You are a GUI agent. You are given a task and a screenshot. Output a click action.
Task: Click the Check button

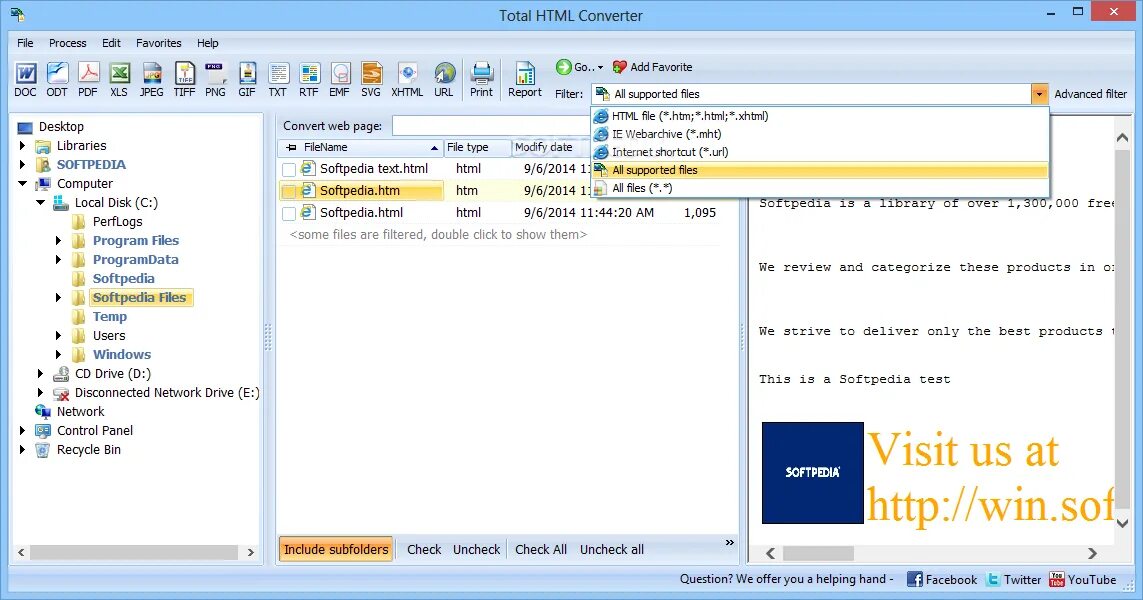(x=424, y=550)
